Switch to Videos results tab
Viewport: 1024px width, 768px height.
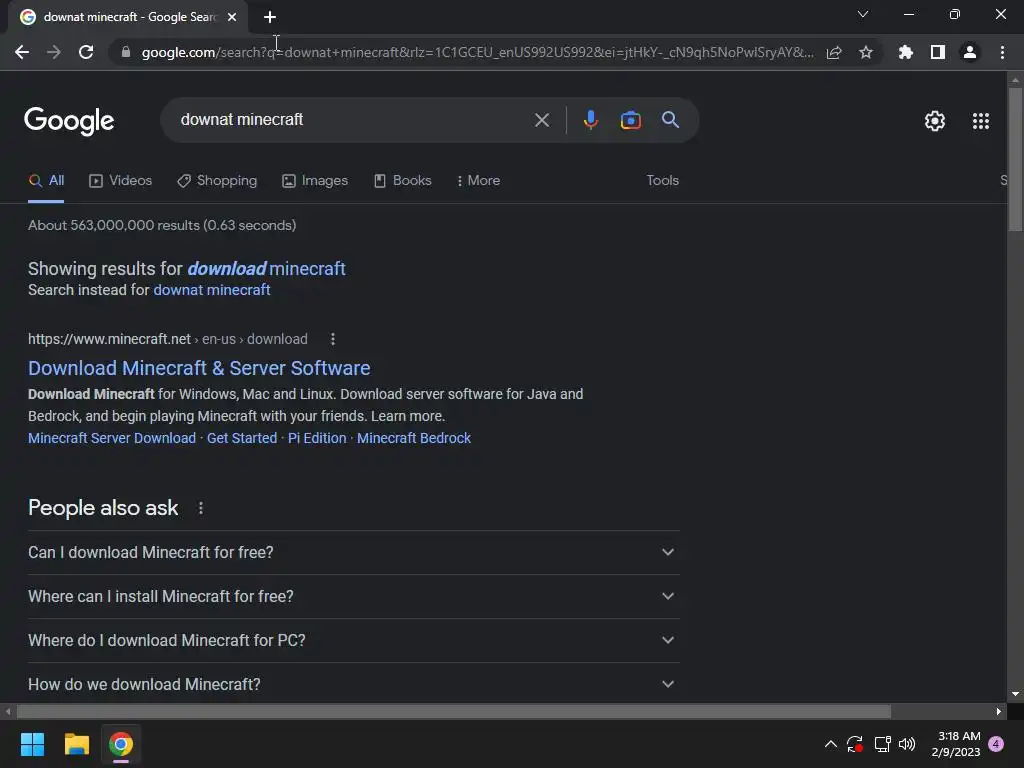tap(121, 181)
